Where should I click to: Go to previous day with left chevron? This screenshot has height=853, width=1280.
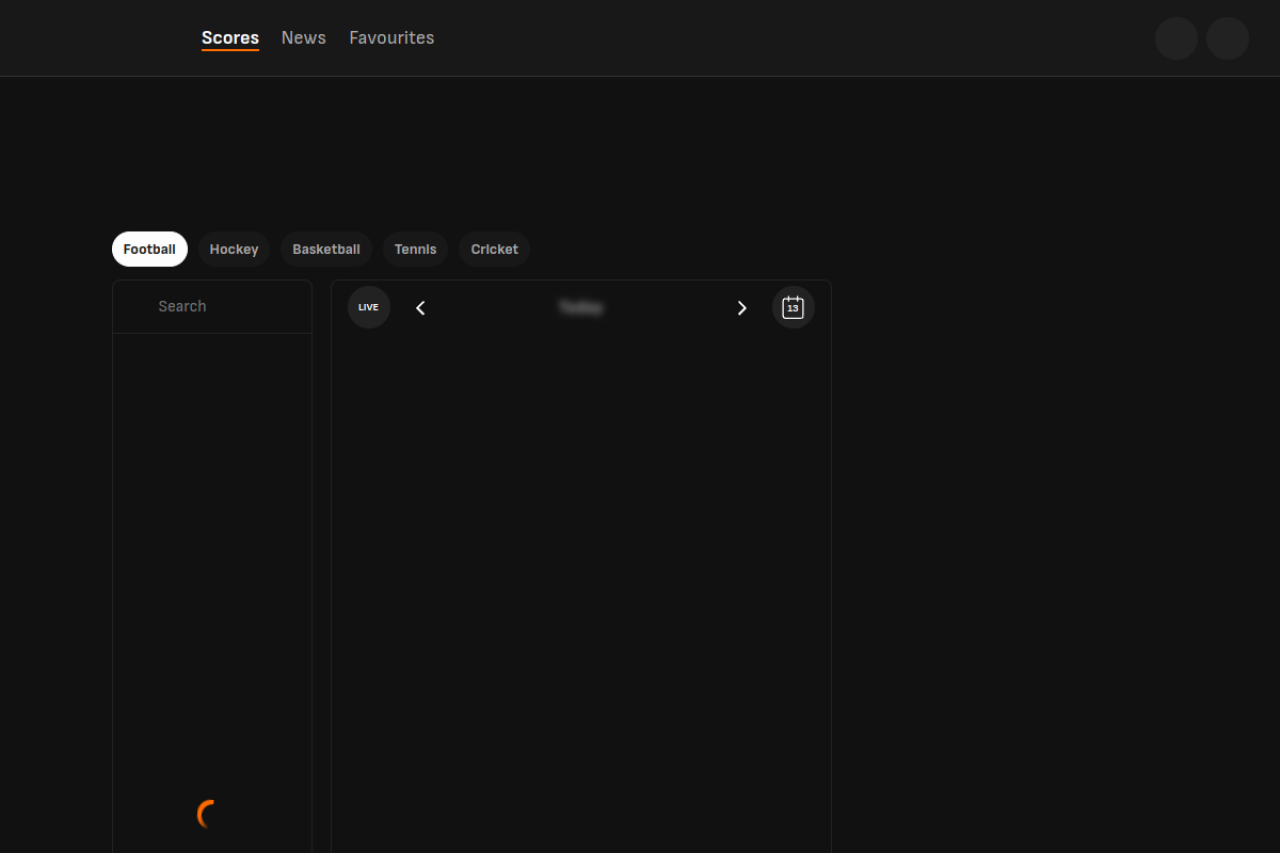coord(421,308)
